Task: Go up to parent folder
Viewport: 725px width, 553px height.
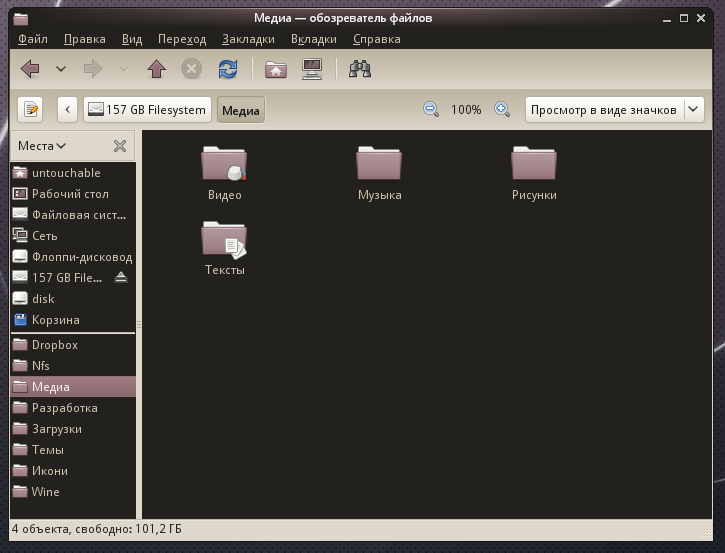Action: coord(156,69)
